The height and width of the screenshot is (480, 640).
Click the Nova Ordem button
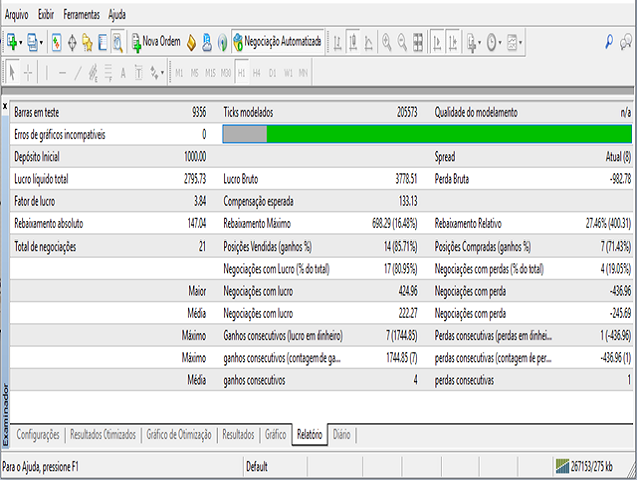[x=156, y=42]
